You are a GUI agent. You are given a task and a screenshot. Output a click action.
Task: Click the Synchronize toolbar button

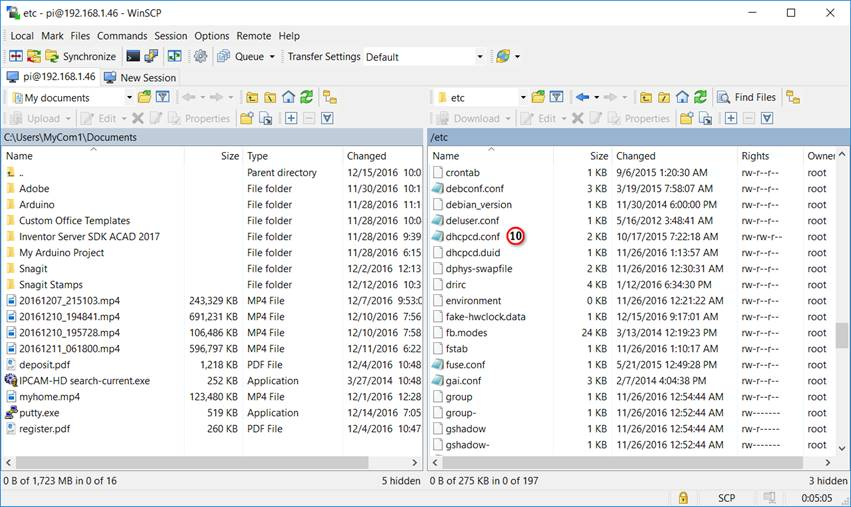(x=81, y=56)
